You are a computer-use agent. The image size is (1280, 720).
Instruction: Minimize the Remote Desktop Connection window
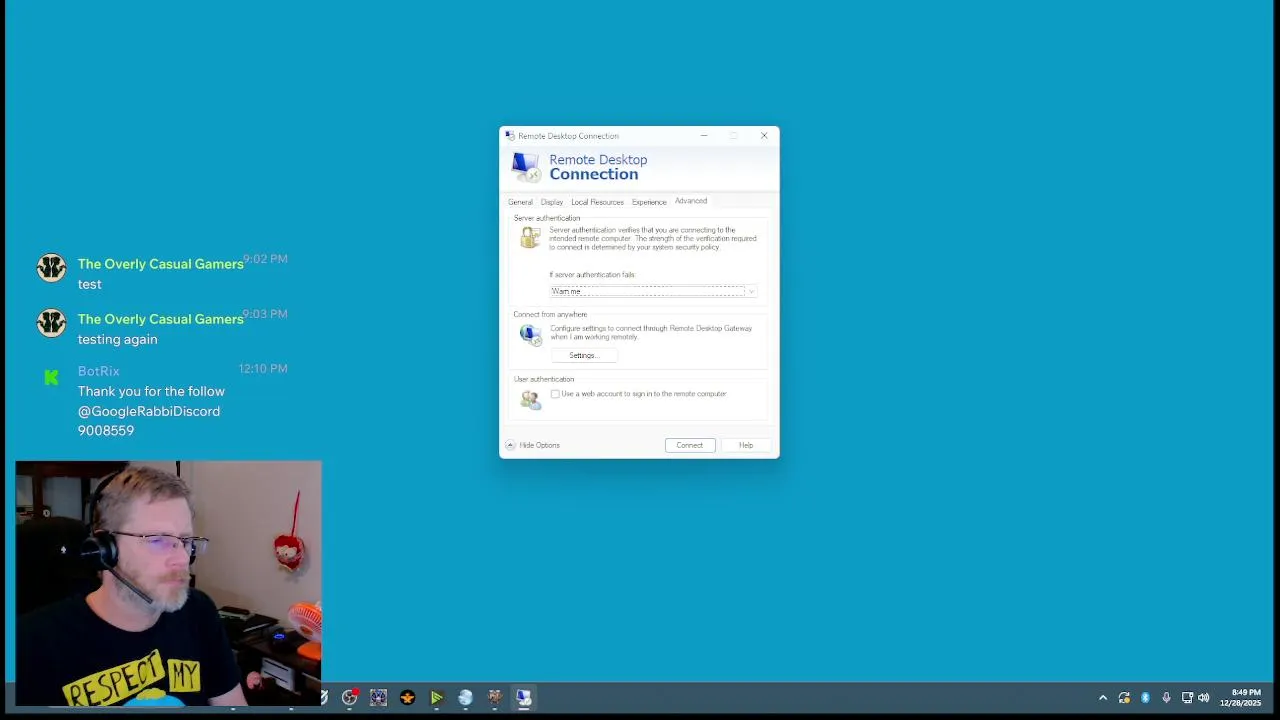tap(704, 136)
